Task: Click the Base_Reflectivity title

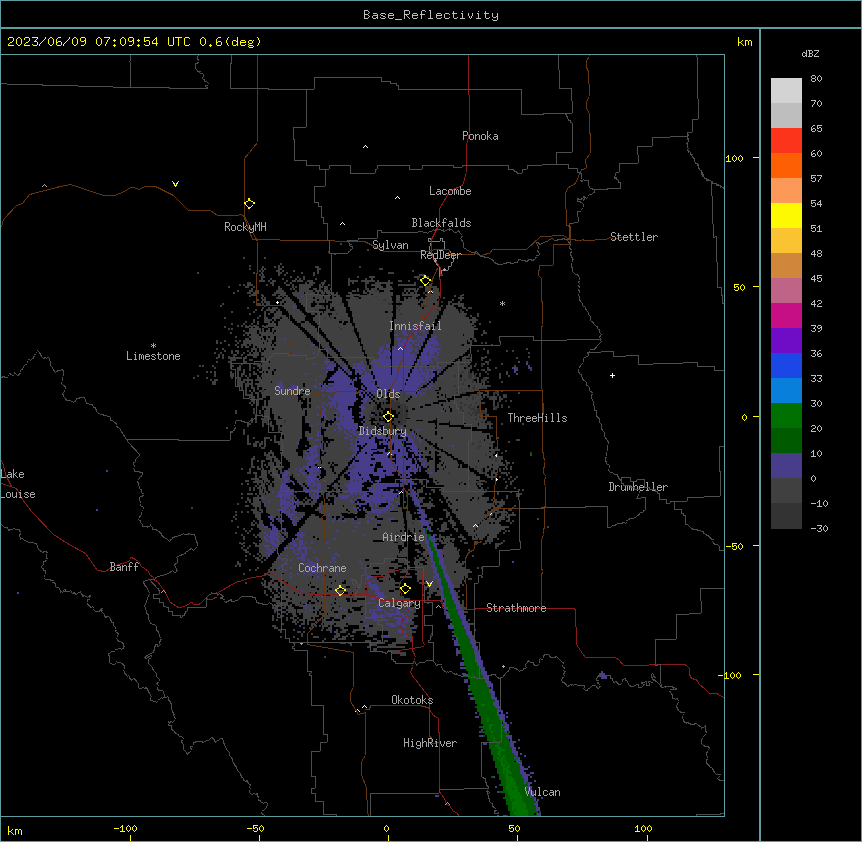Action: tap(431, 15)
